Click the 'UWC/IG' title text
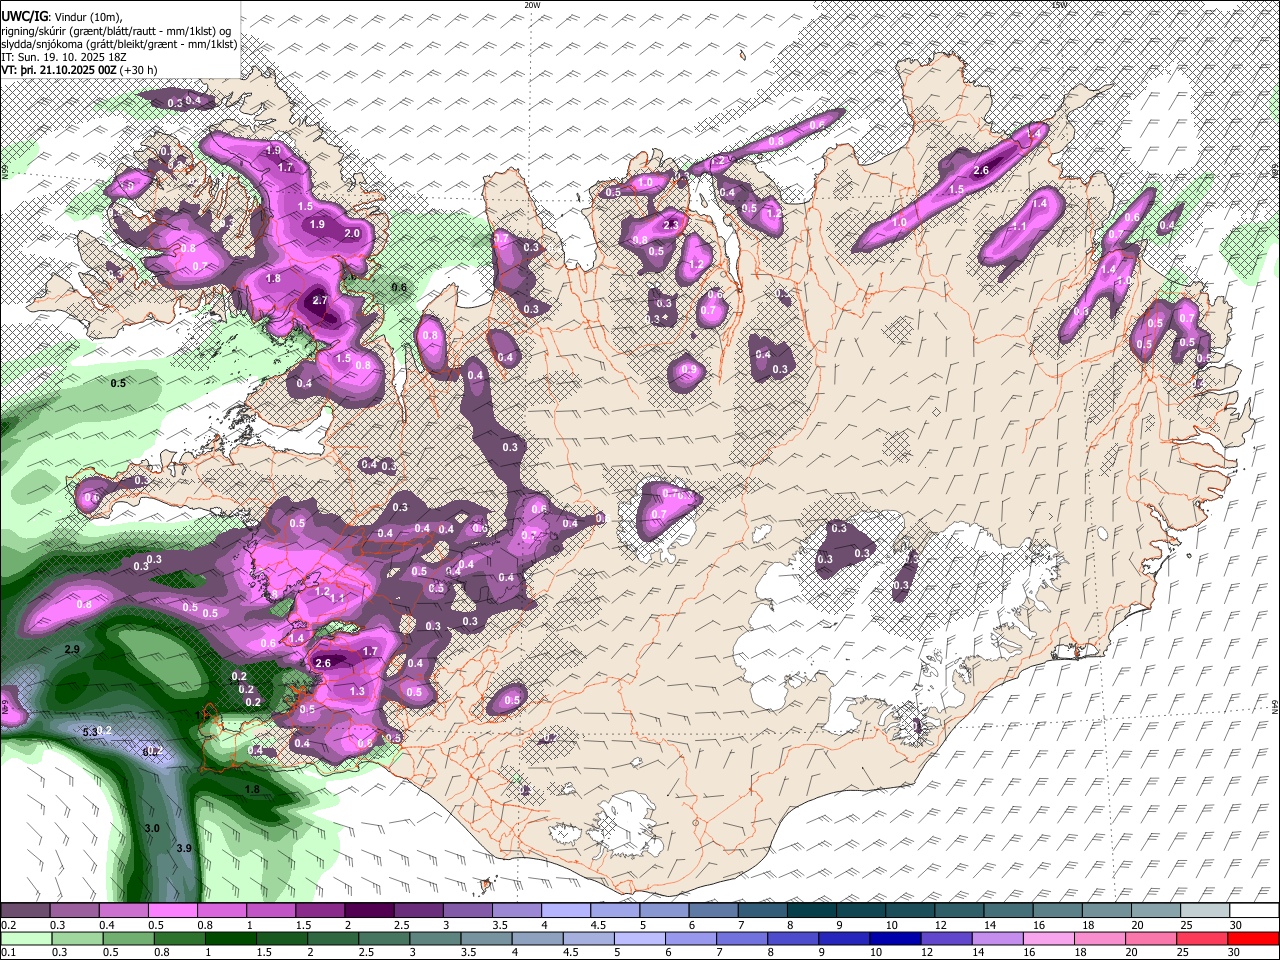The image size is (1280, 960). click(24, 16)
